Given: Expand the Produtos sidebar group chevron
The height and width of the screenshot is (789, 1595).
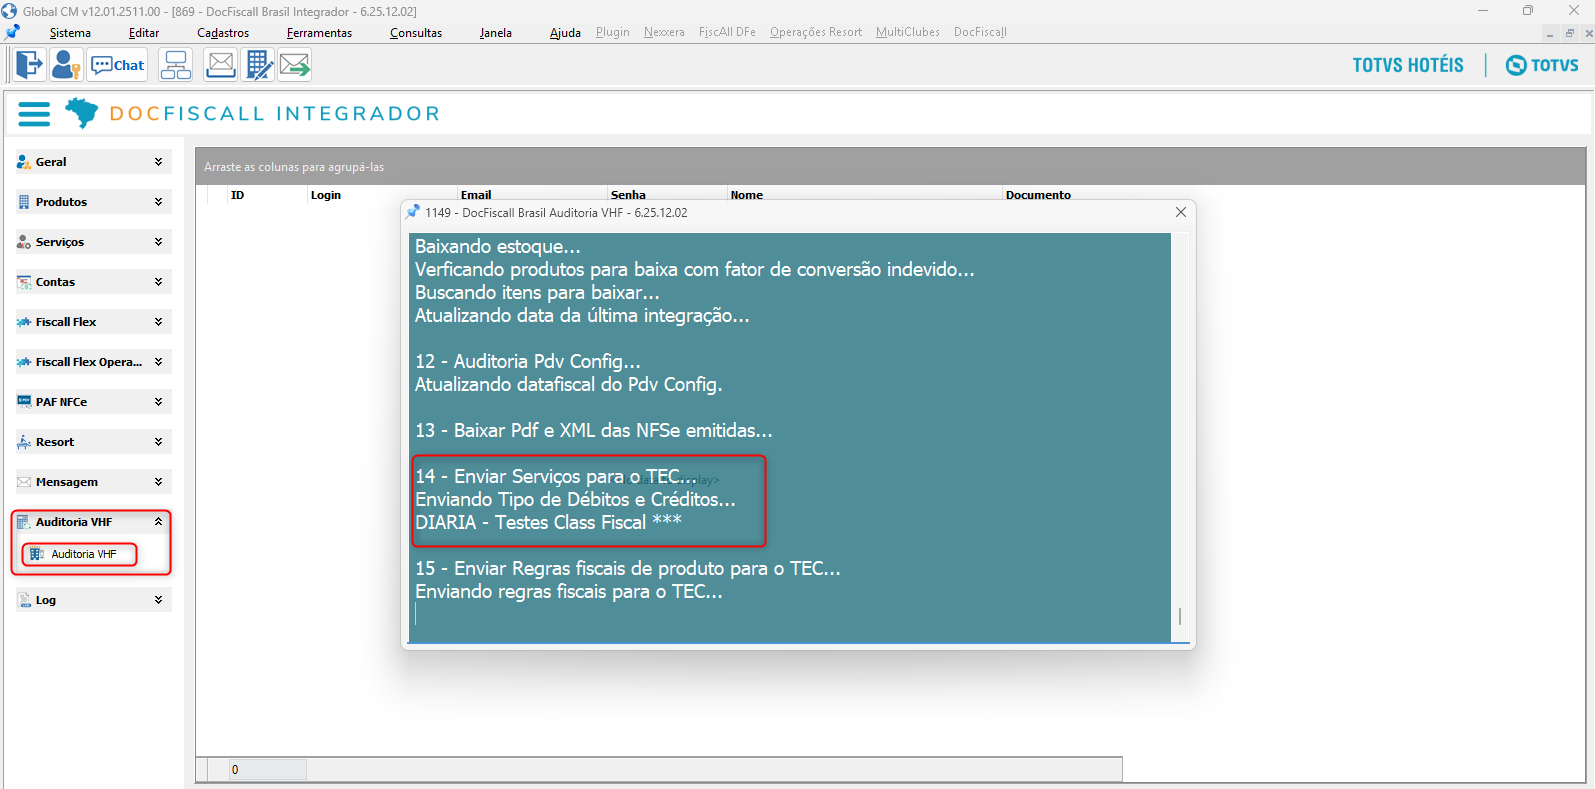Looking at the screenshot, I should (x=158, y=201).
